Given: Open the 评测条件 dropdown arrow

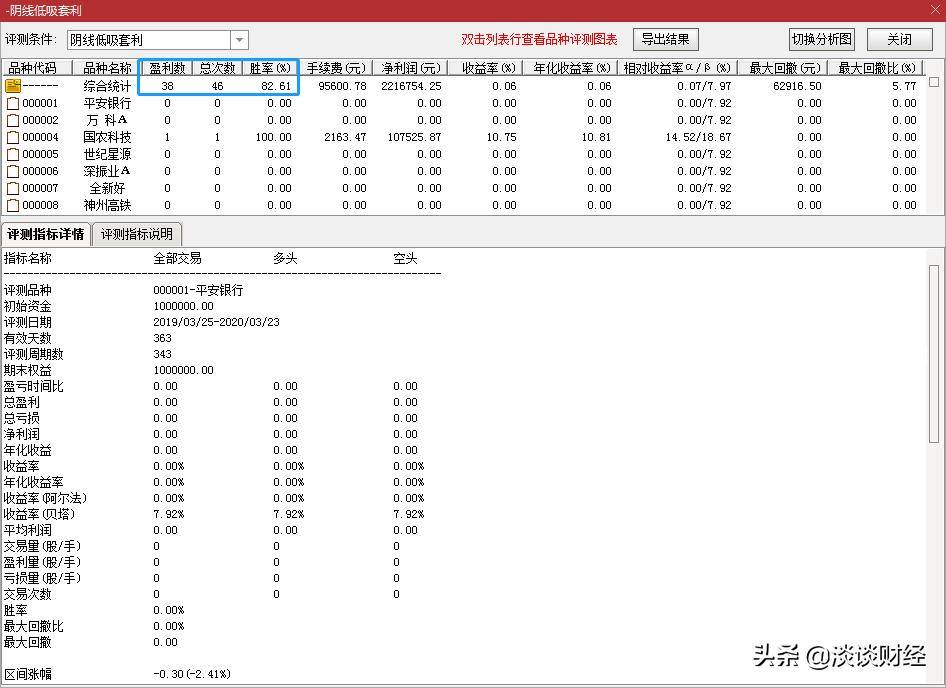Looking at the screenshot, I should 240,40.
